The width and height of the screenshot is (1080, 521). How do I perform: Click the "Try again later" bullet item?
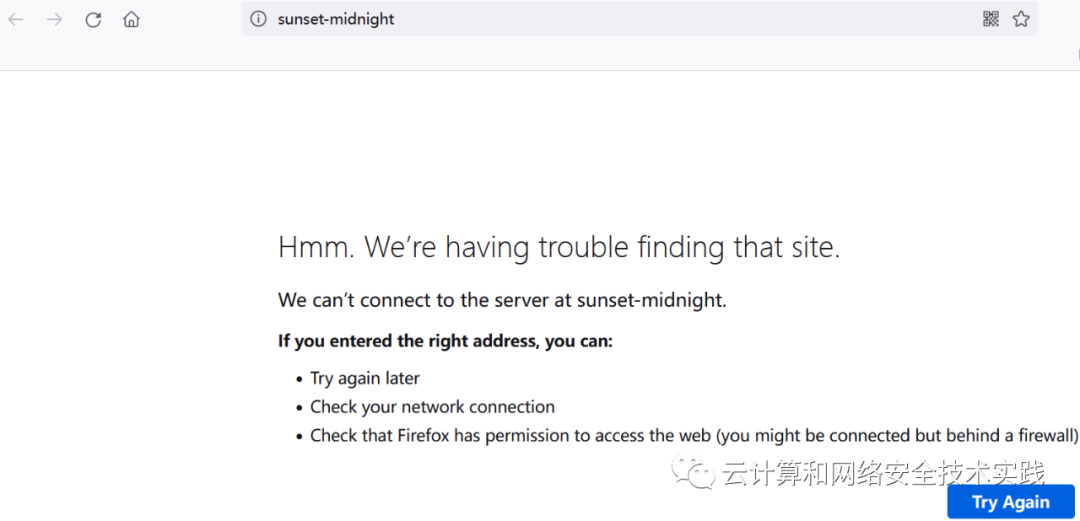pyautogui.click(x=365, y=378)
